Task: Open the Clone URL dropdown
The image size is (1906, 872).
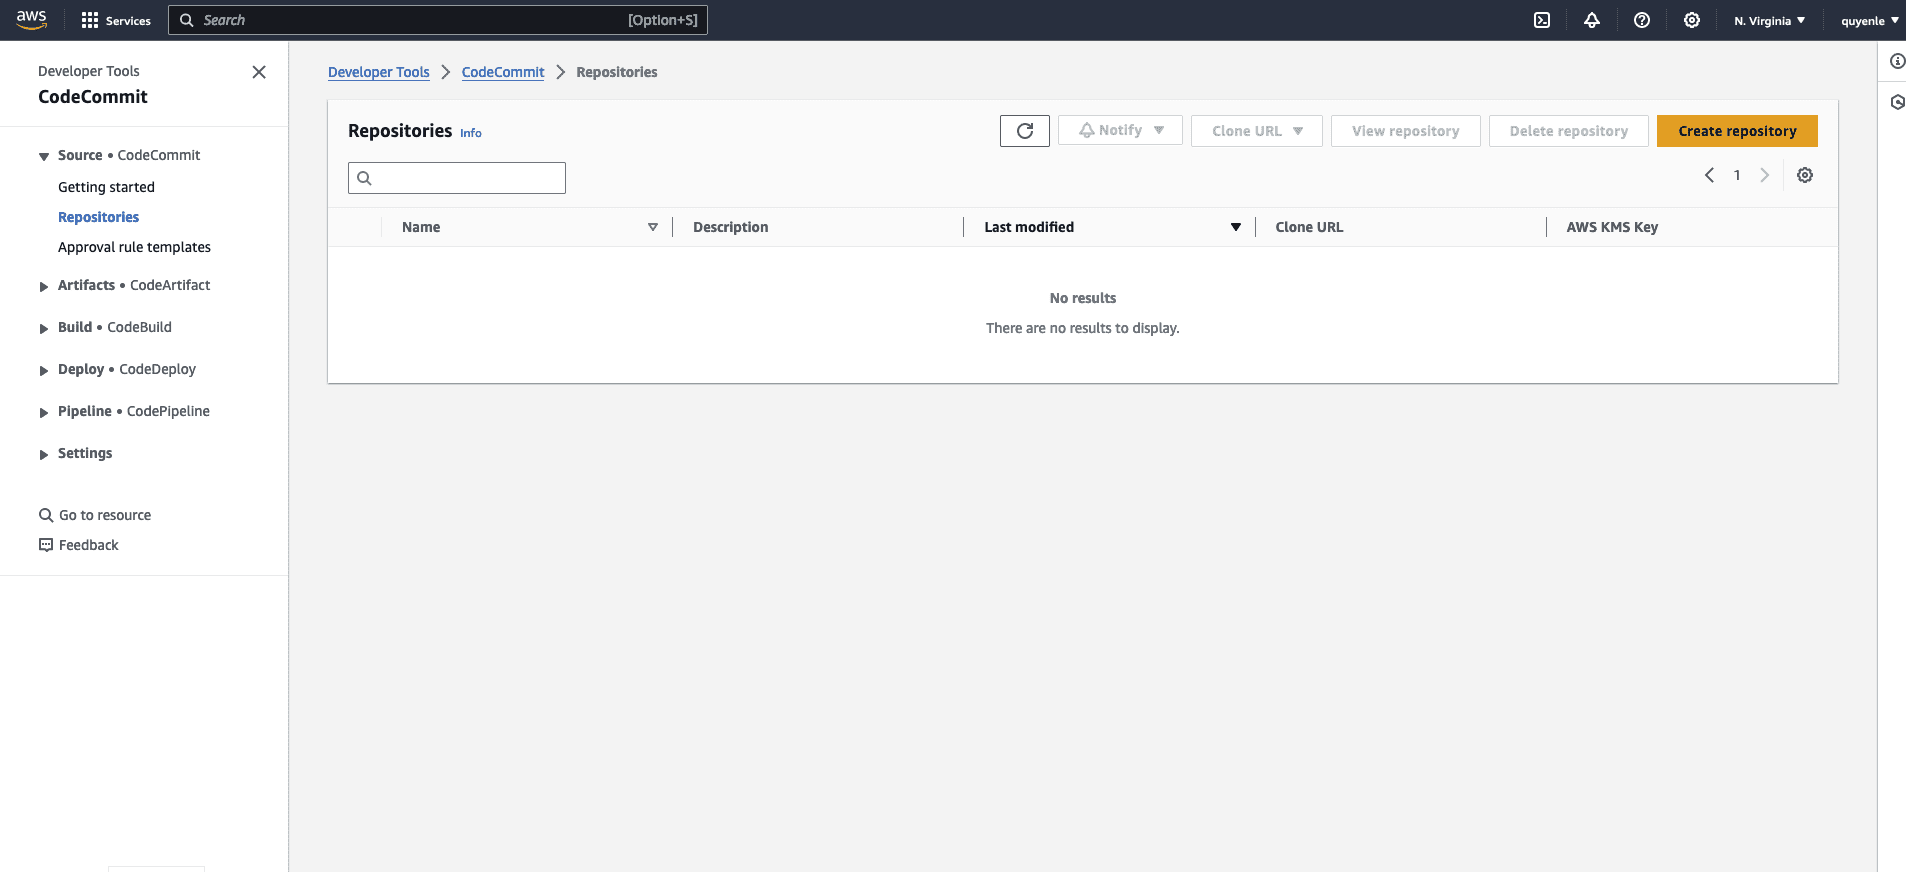Action: [x=1257, y=131]
